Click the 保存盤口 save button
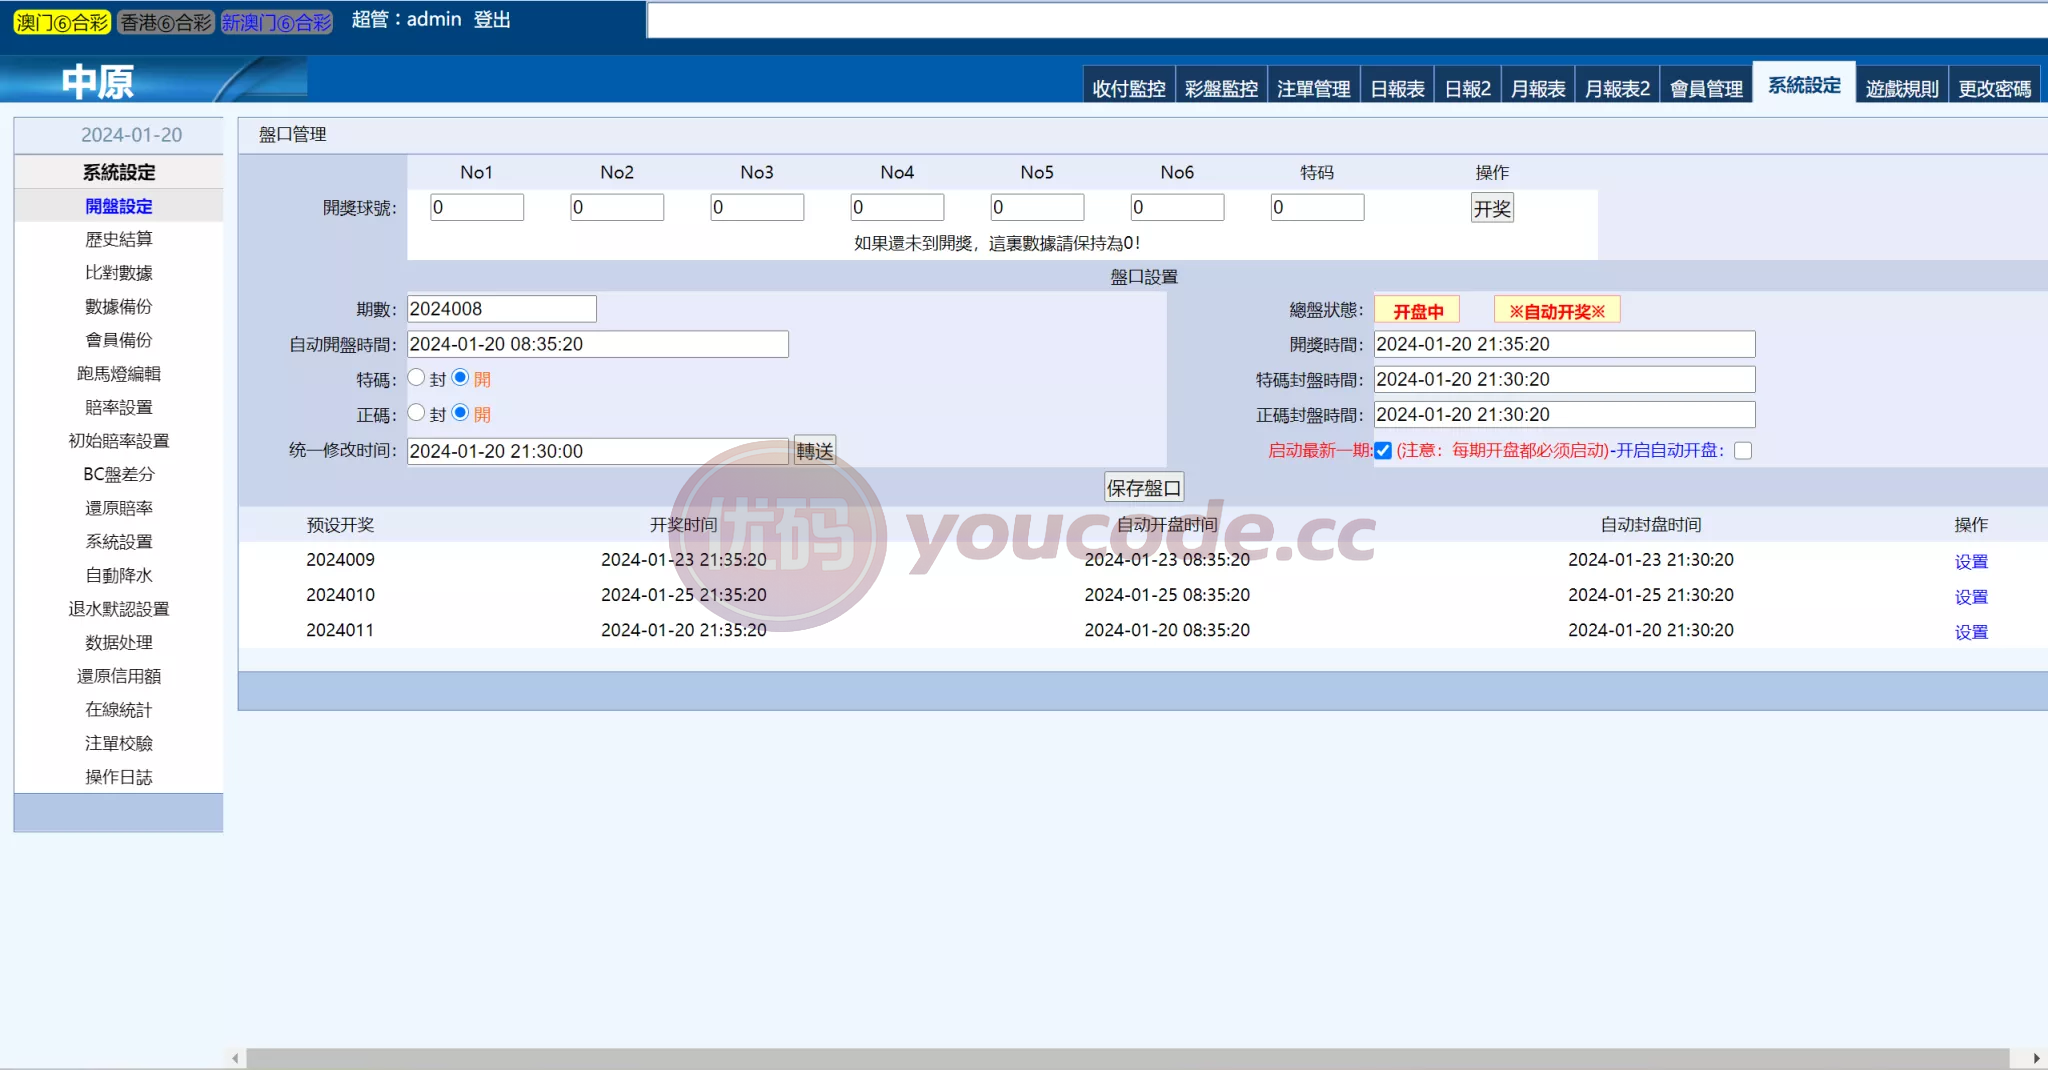Viewport: 2048px width, 1070px height. tap(1144, 488)
